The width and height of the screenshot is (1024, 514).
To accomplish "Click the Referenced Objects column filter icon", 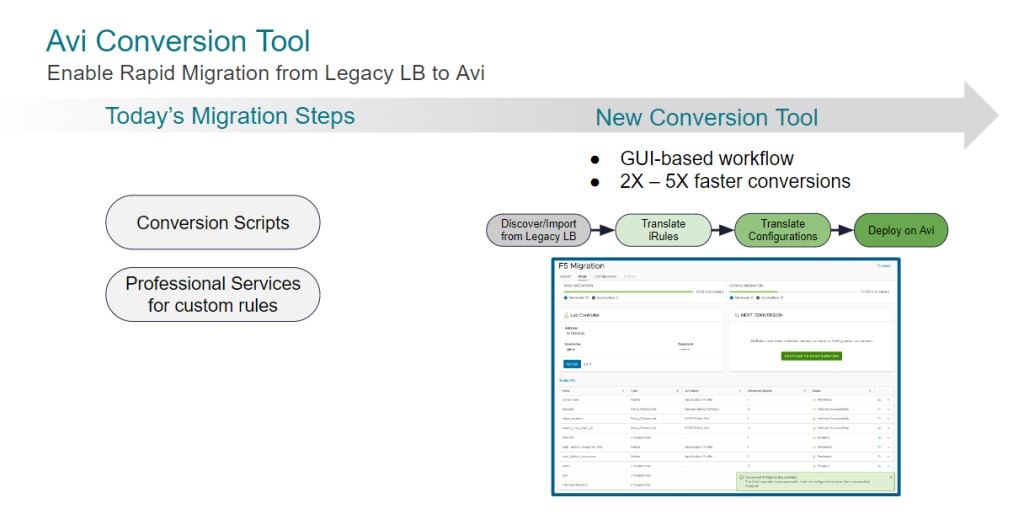I will point(805,391).
